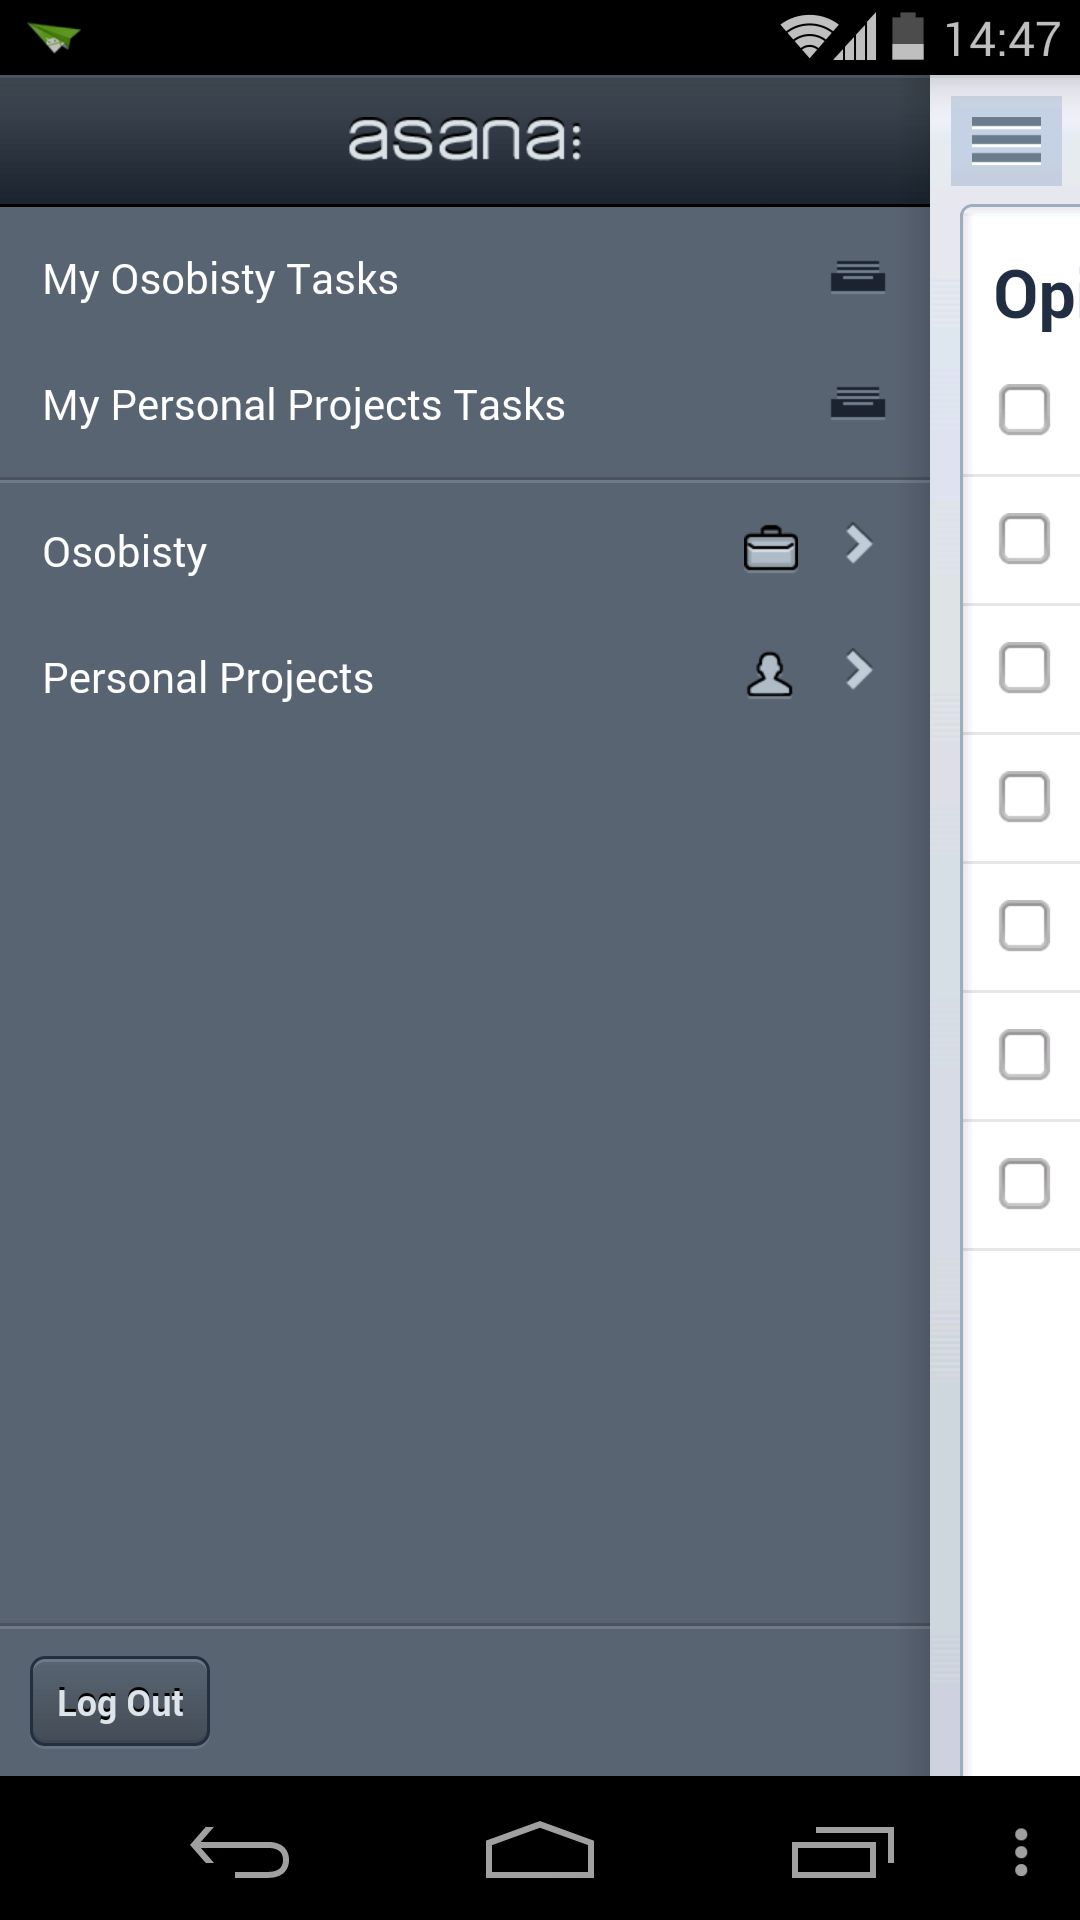Screen dimensions: 1080x1920
Task: Check the fifth task checkbox
Action: pos(1024,926)
